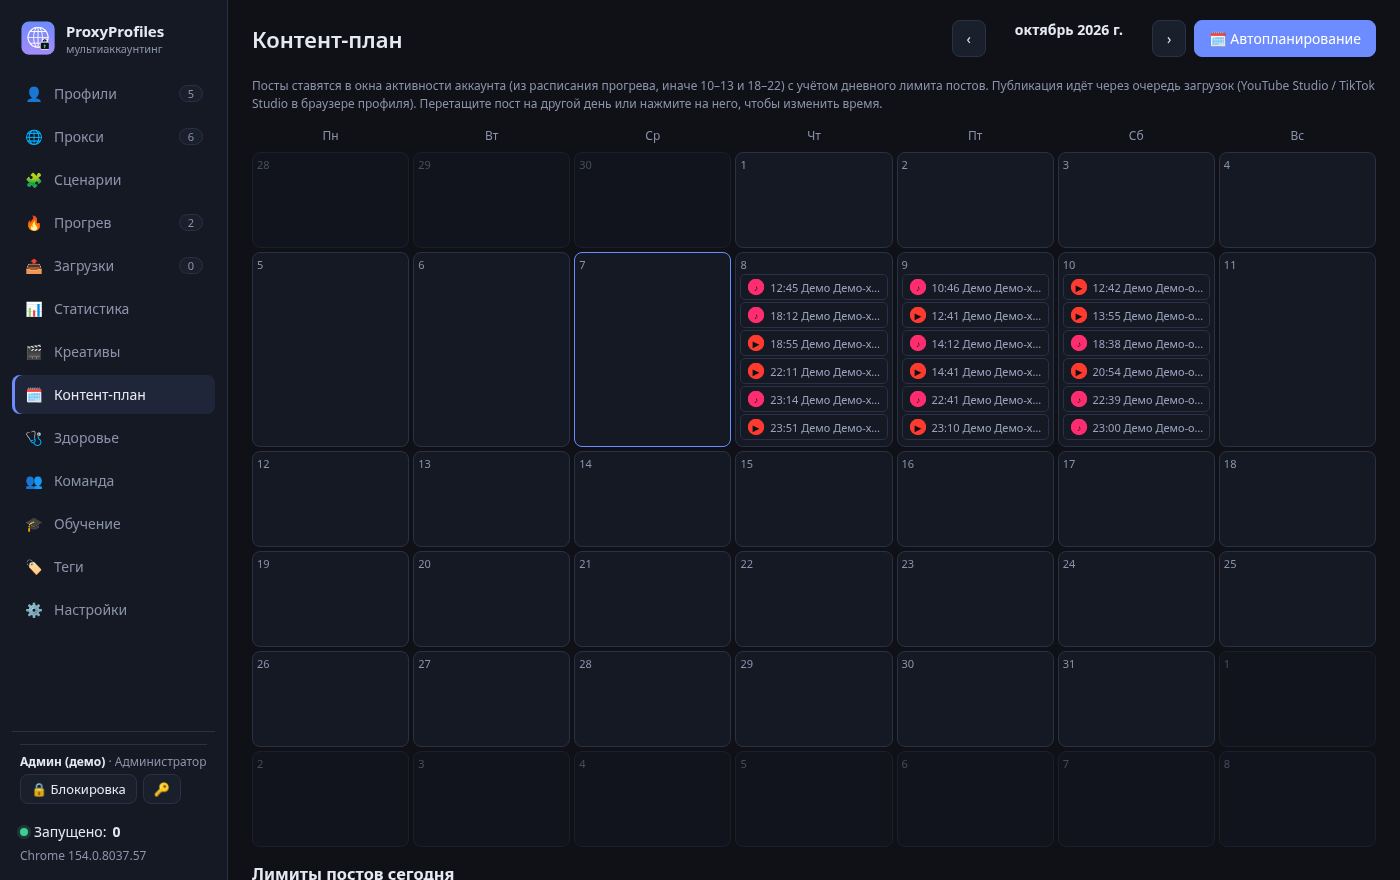
Task: Click the Обучение graduation cap icon
Action: tap(34, 524)
